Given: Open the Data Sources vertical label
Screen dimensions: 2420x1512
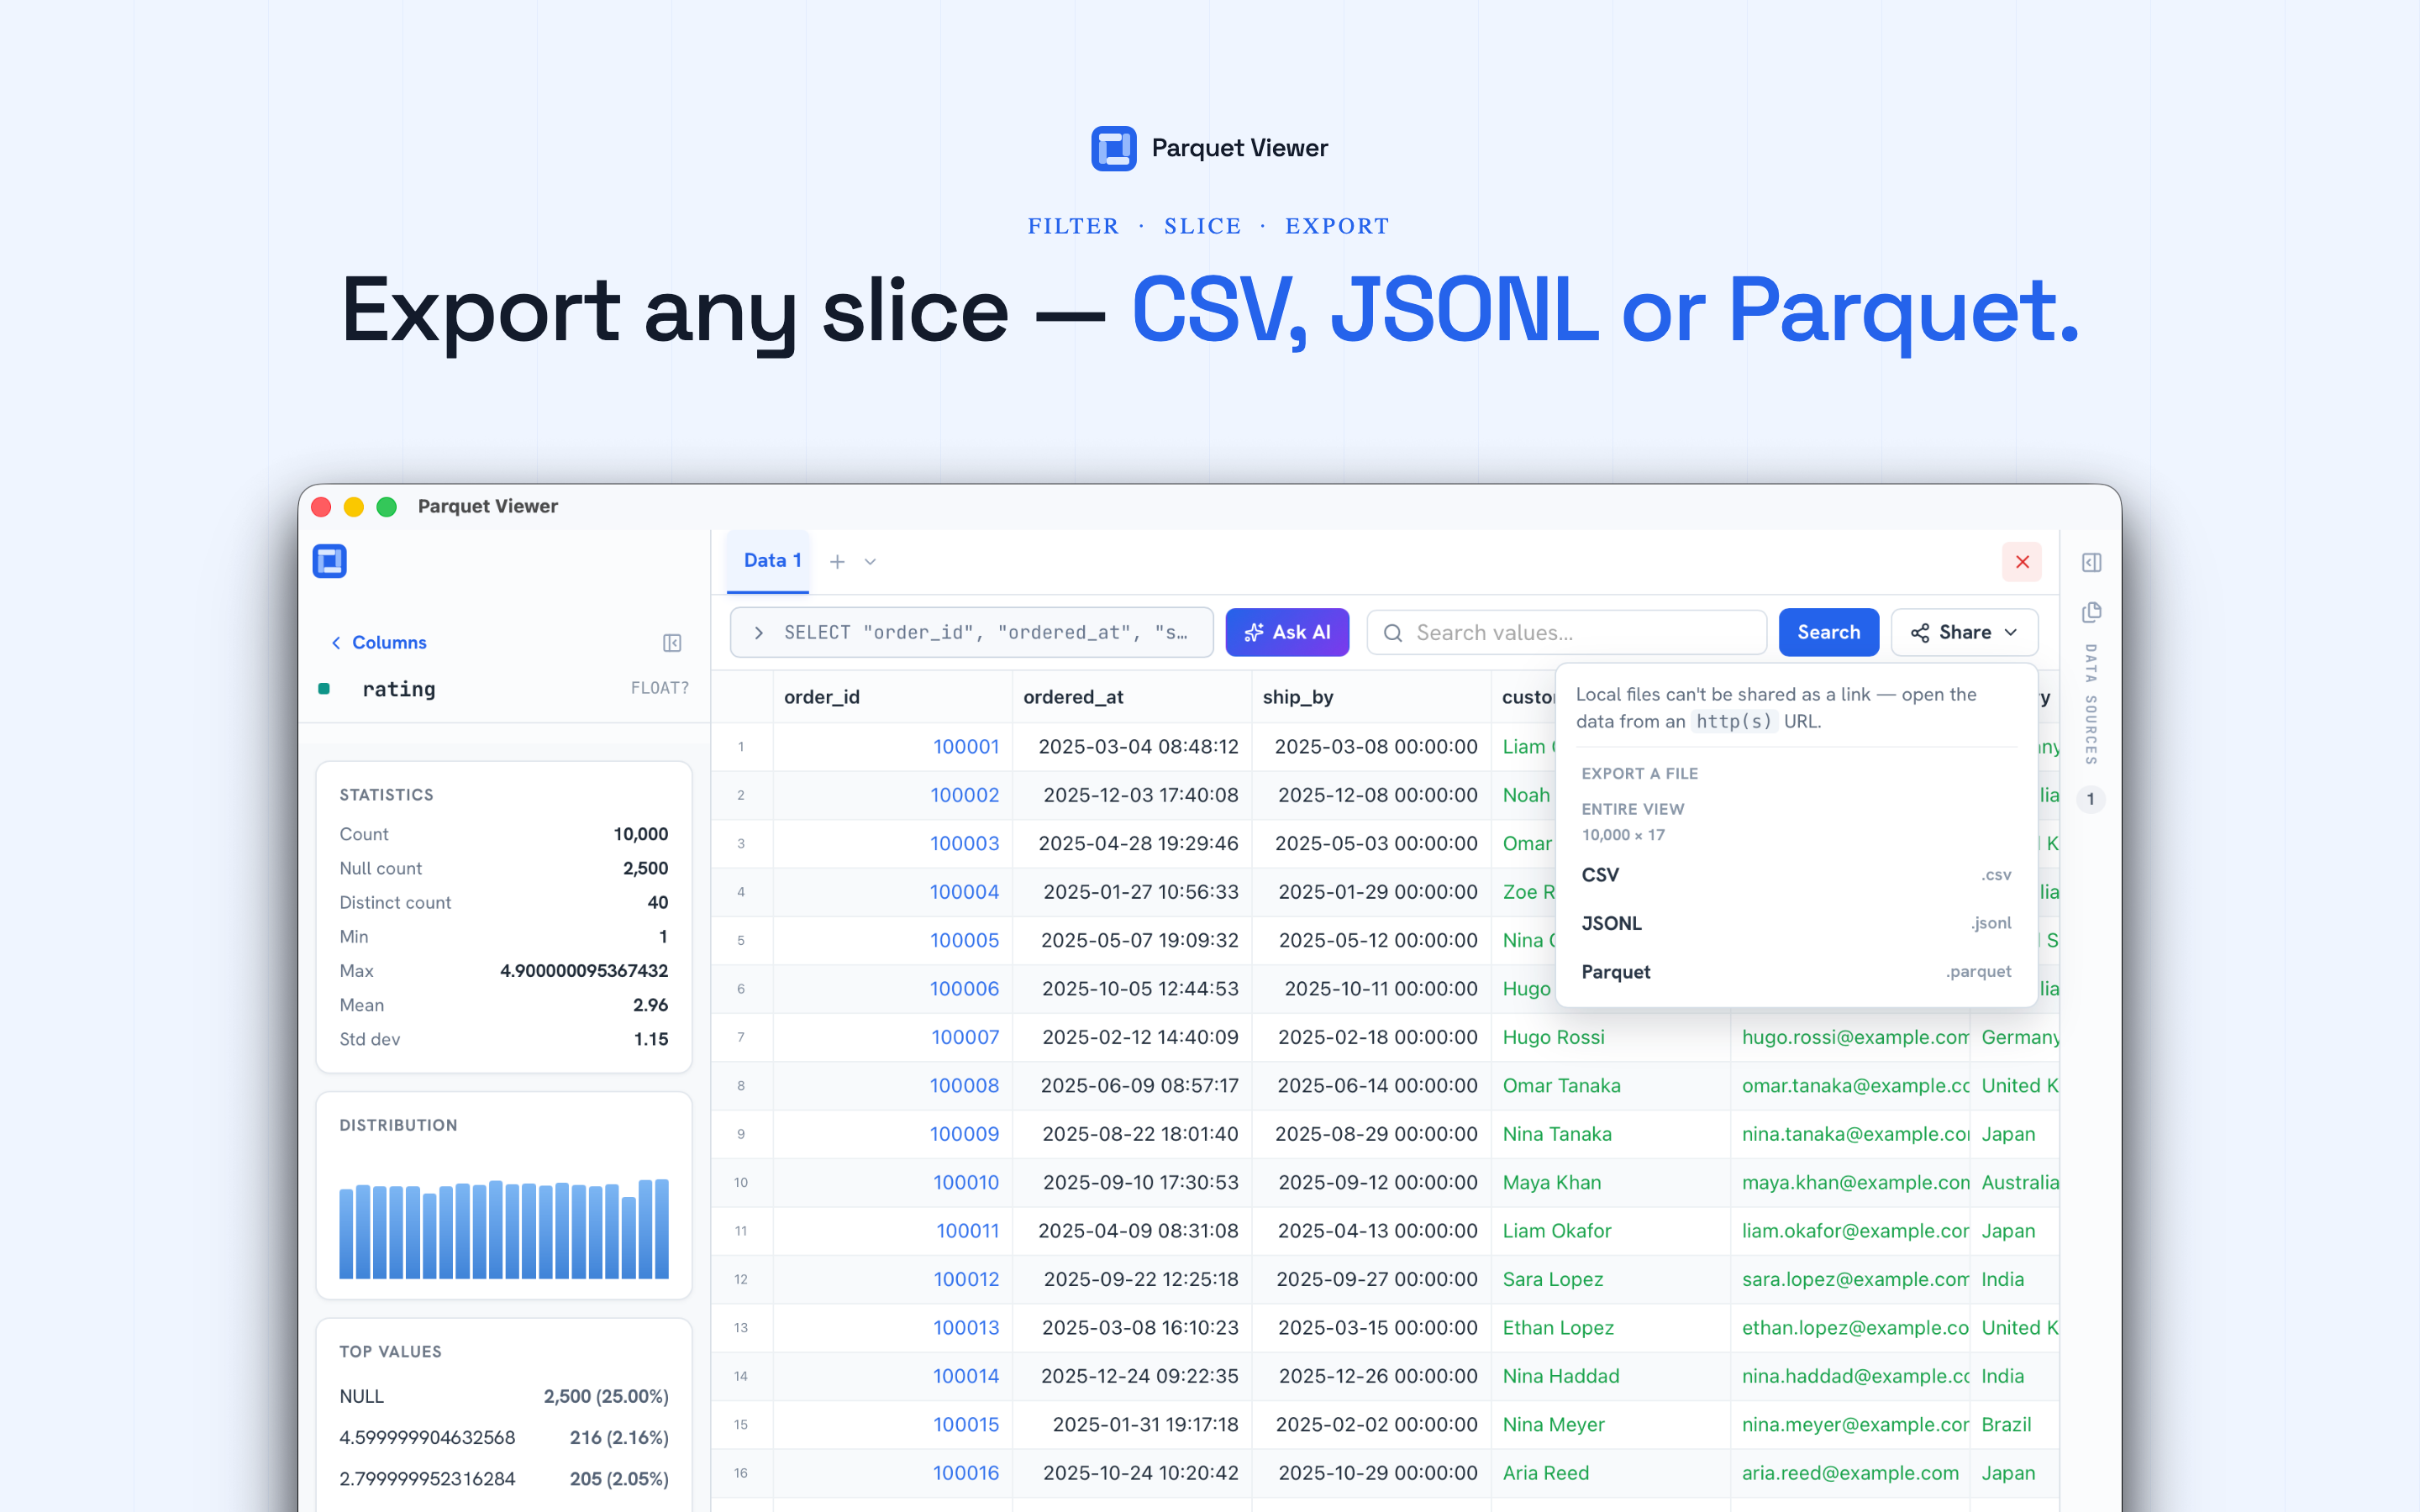Looking at the screenshot, I should click(2090, 704).
